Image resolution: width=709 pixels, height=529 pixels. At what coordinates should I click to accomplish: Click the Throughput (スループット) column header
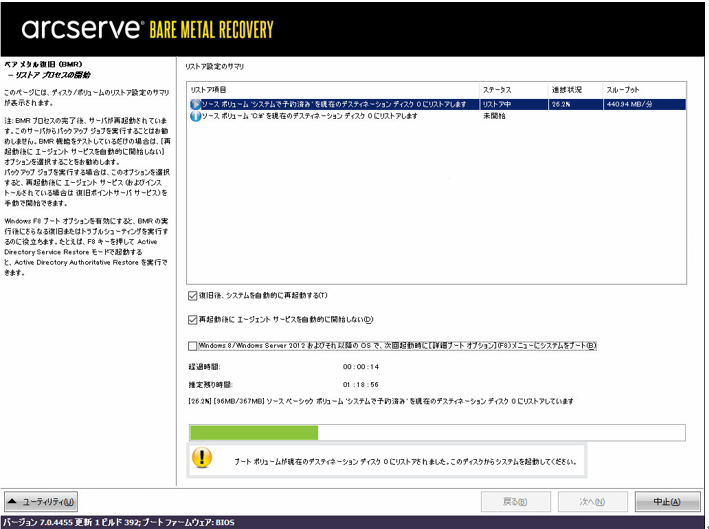coord(644,90)
